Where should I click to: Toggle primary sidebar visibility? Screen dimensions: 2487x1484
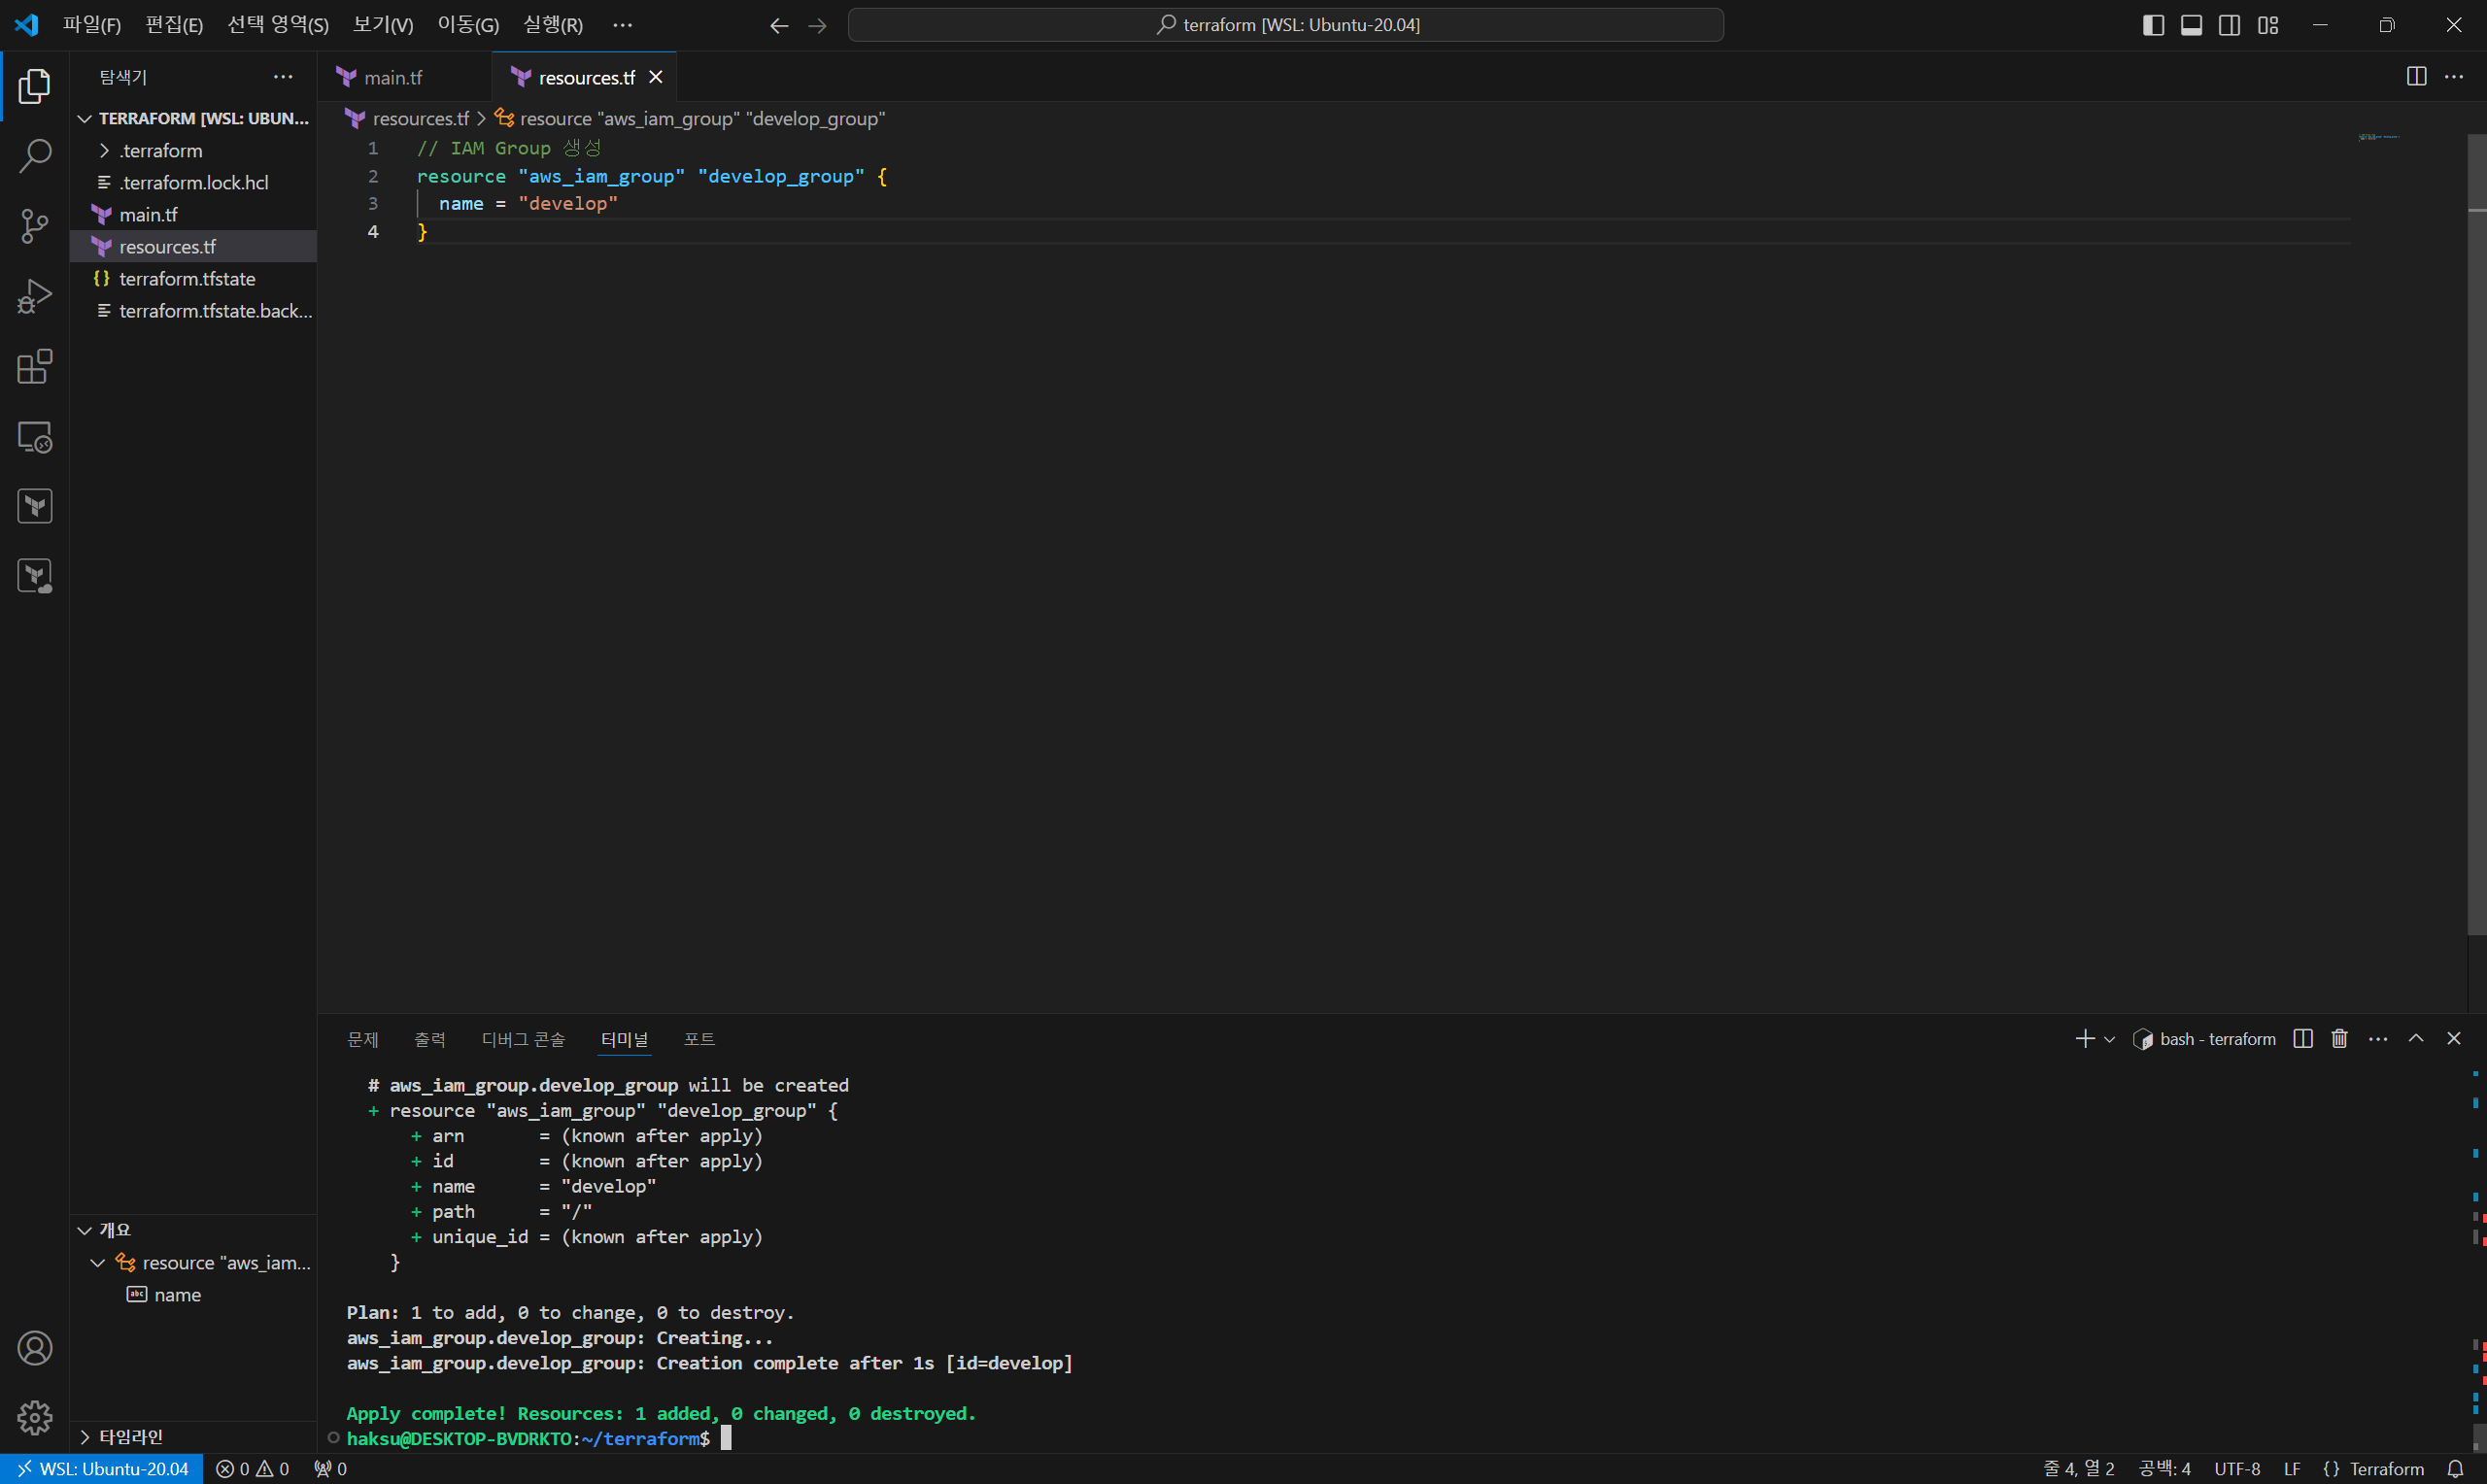point(2153,25)
